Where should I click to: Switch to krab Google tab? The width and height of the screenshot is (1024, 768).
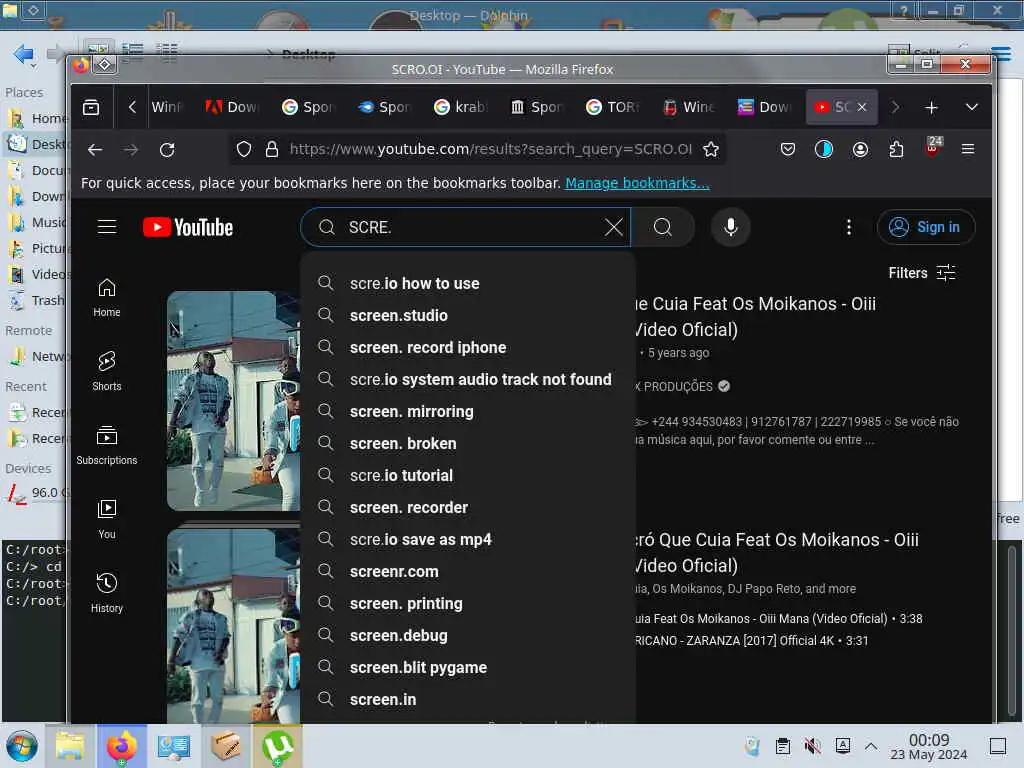pyautogui.click(x=460, y=107)
